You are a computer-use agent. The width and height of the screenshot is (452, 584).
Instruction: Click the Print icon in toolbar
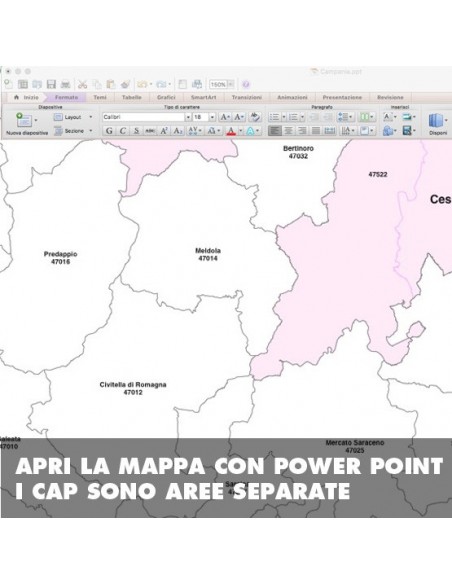click(x=66, y=85)
